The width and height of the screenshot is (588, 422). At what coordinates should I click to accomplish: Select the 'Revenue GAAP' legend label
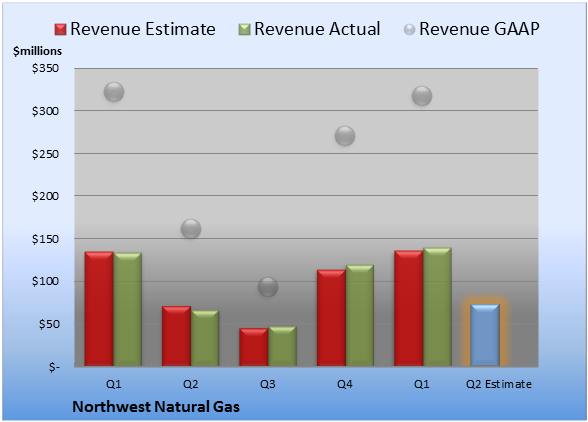(479, 29)
